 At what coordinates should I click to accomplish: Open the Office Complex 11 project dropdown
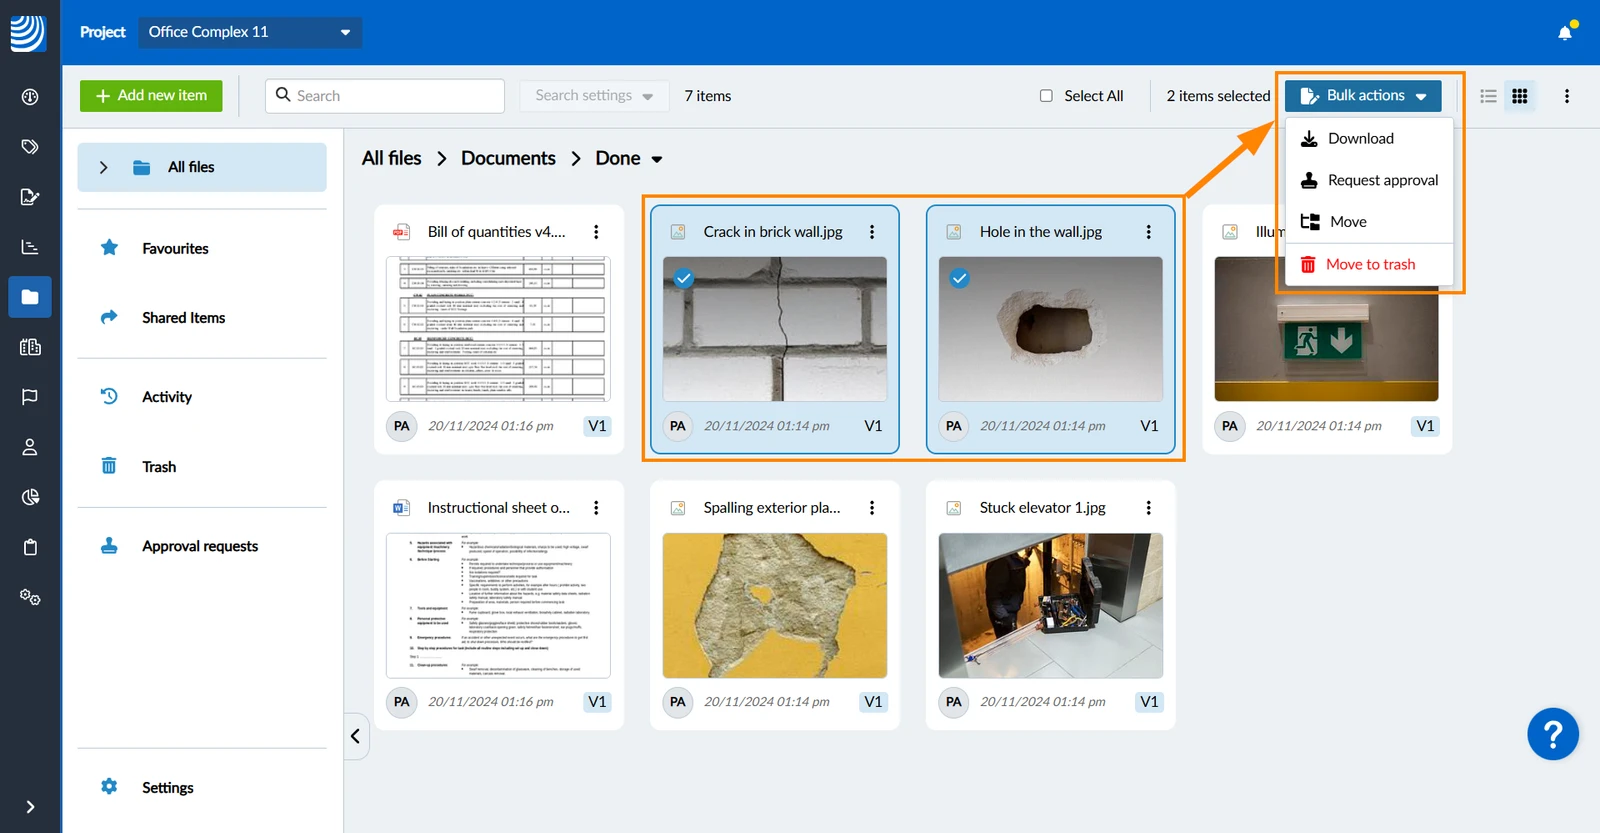tap(250, 32)
